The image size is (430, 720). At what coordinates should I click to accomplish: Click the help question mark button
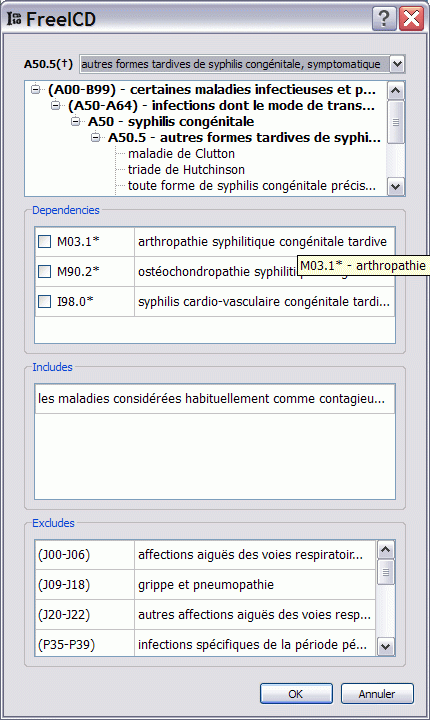pos(384,19)
